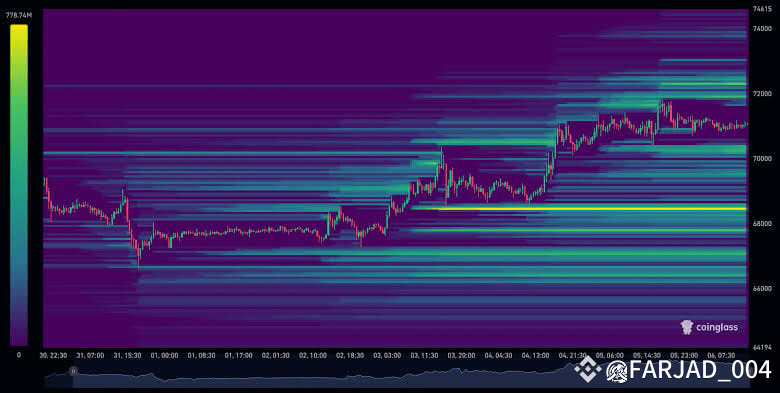780x393 pixels.
Task: Click the 72000 price axis label
Action: click(762, 94)
